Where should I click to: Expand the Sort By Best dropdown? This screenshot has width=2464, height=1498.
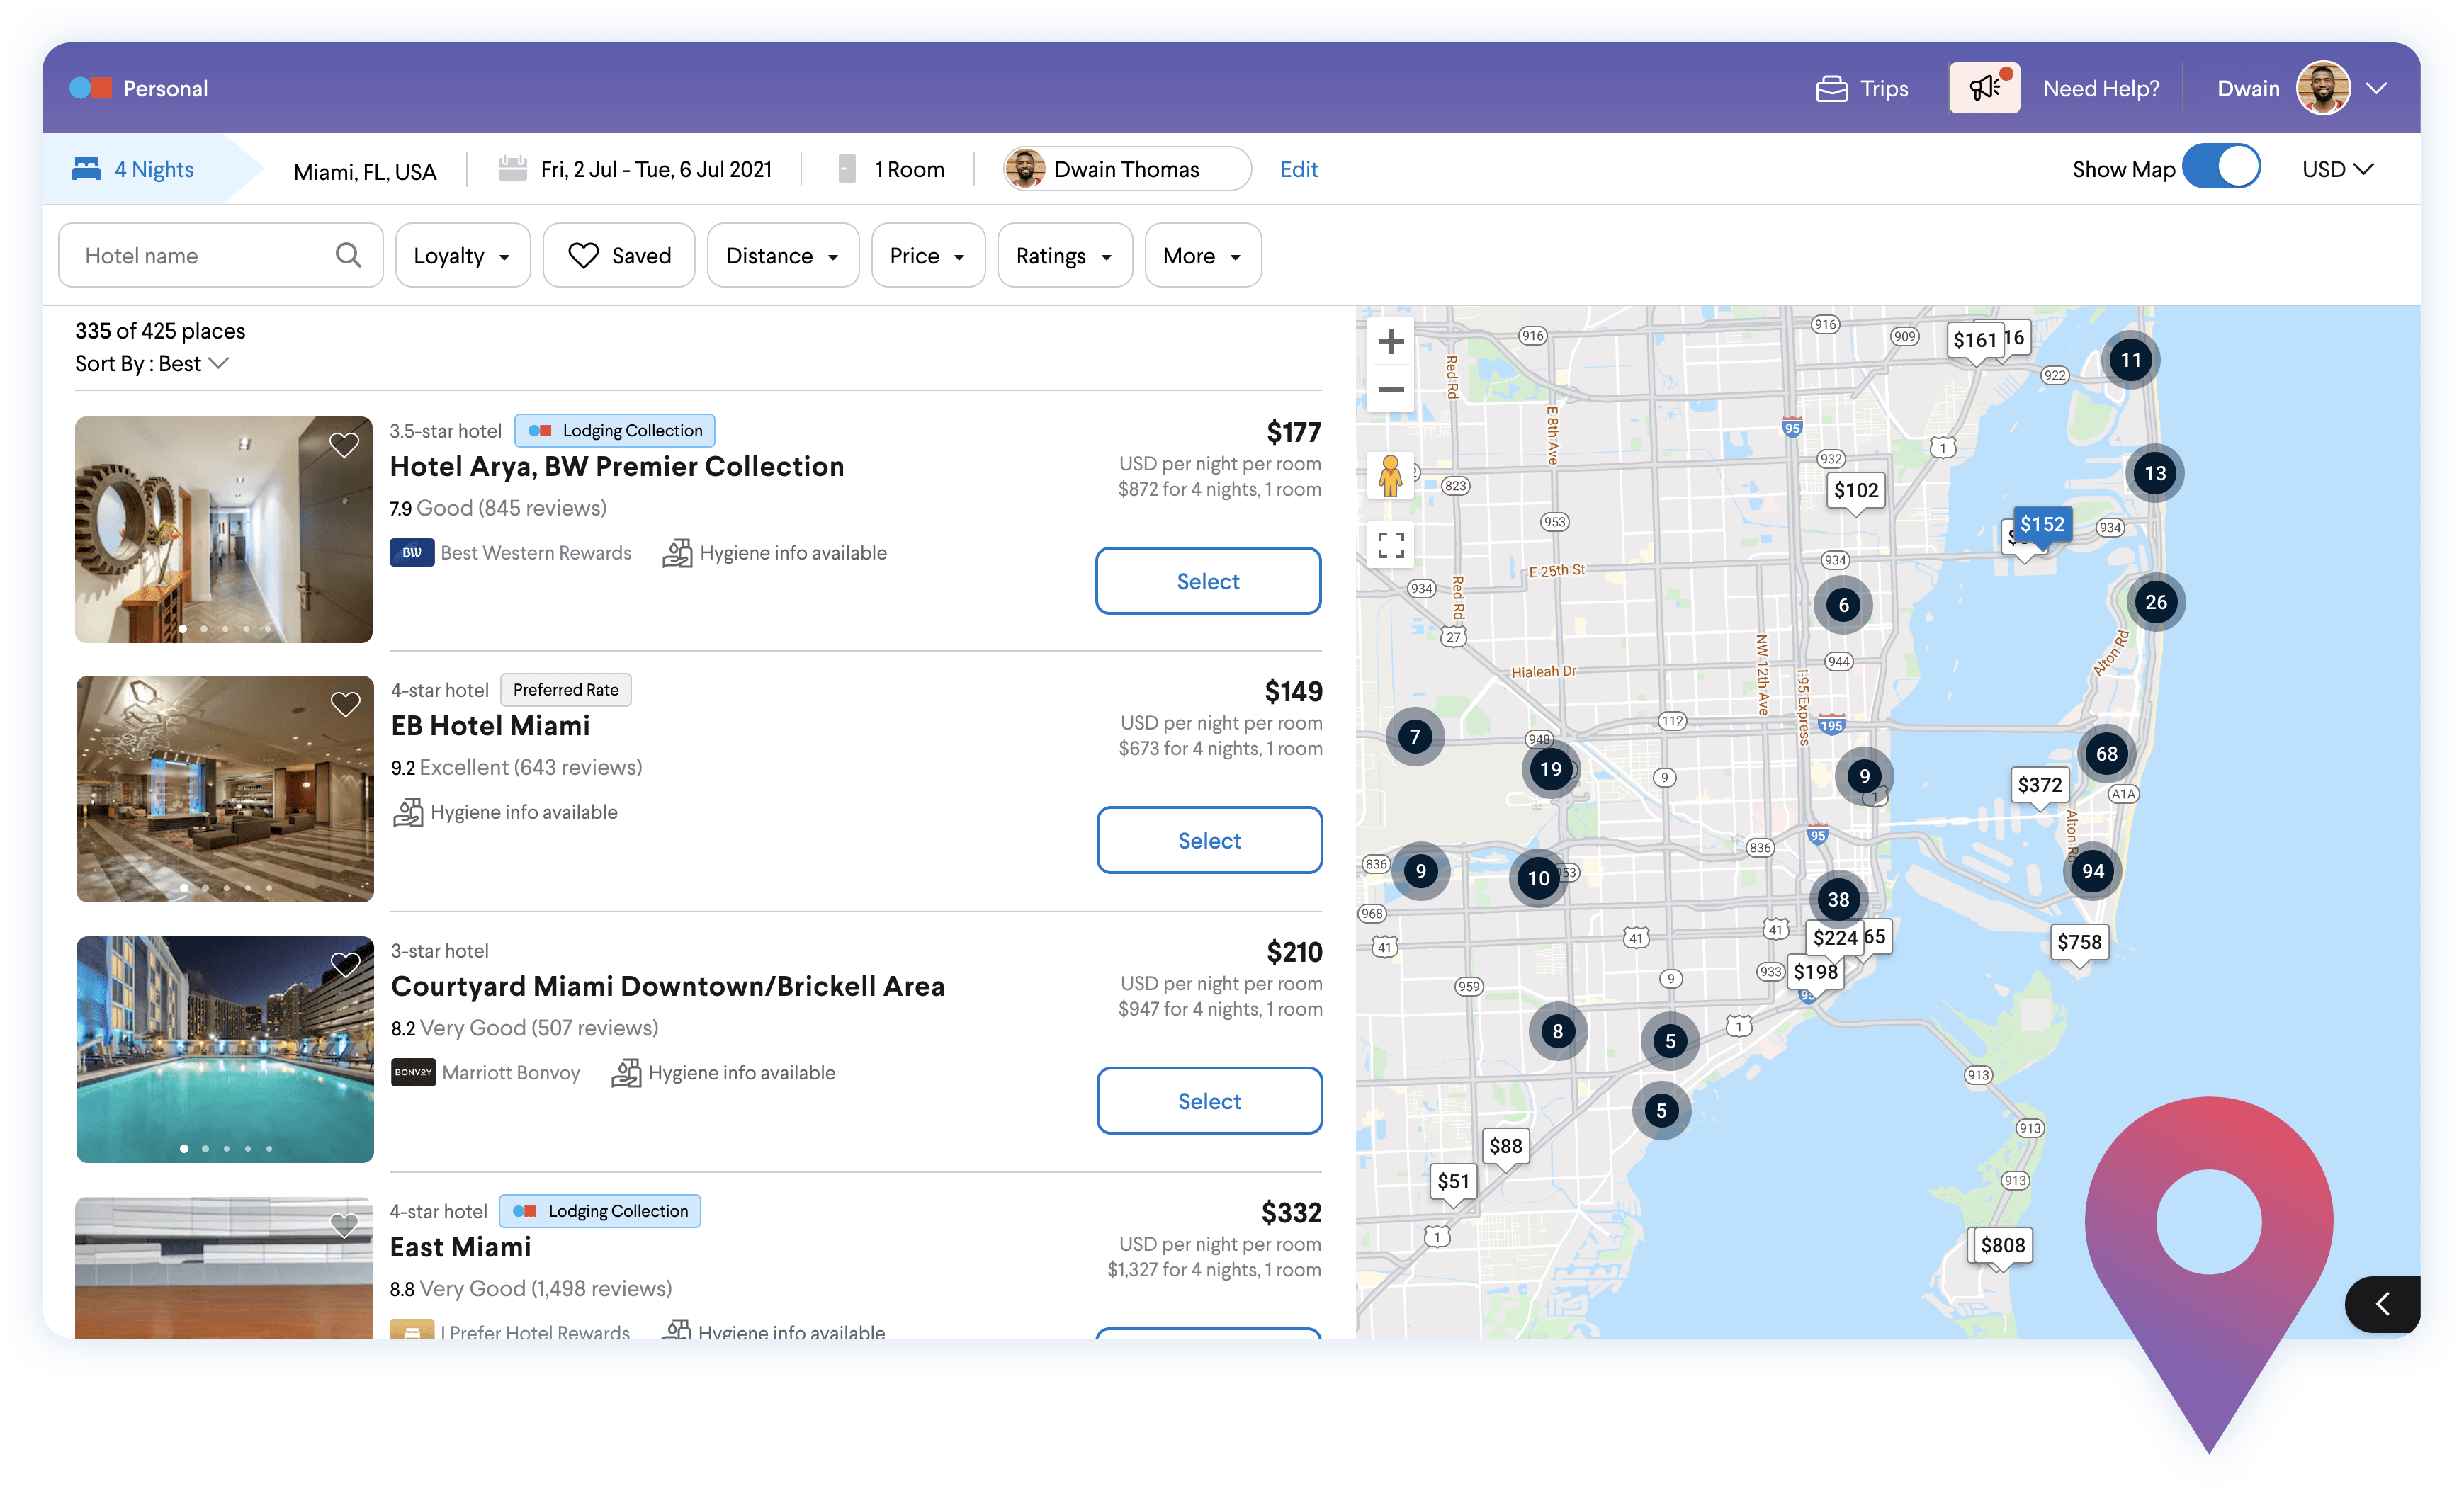point(152,364)
